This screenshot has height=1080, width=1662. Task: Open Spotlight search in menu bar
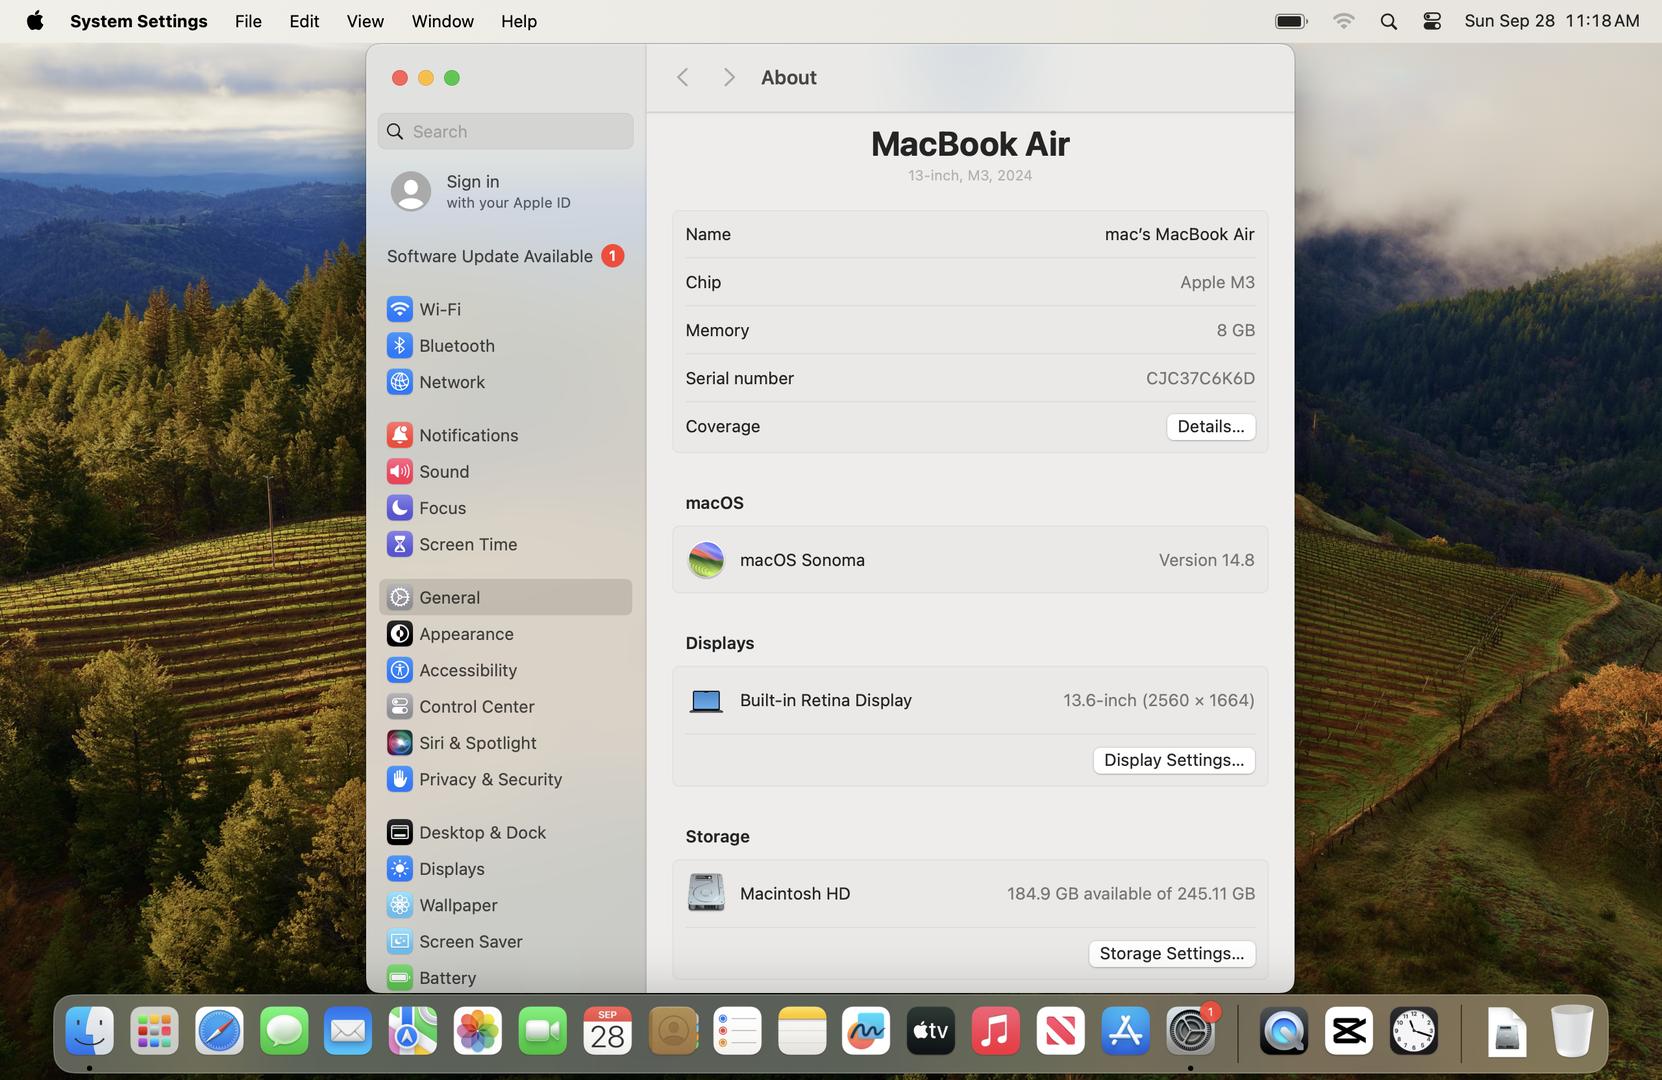pyautogui.click(x=1388, y=21)
